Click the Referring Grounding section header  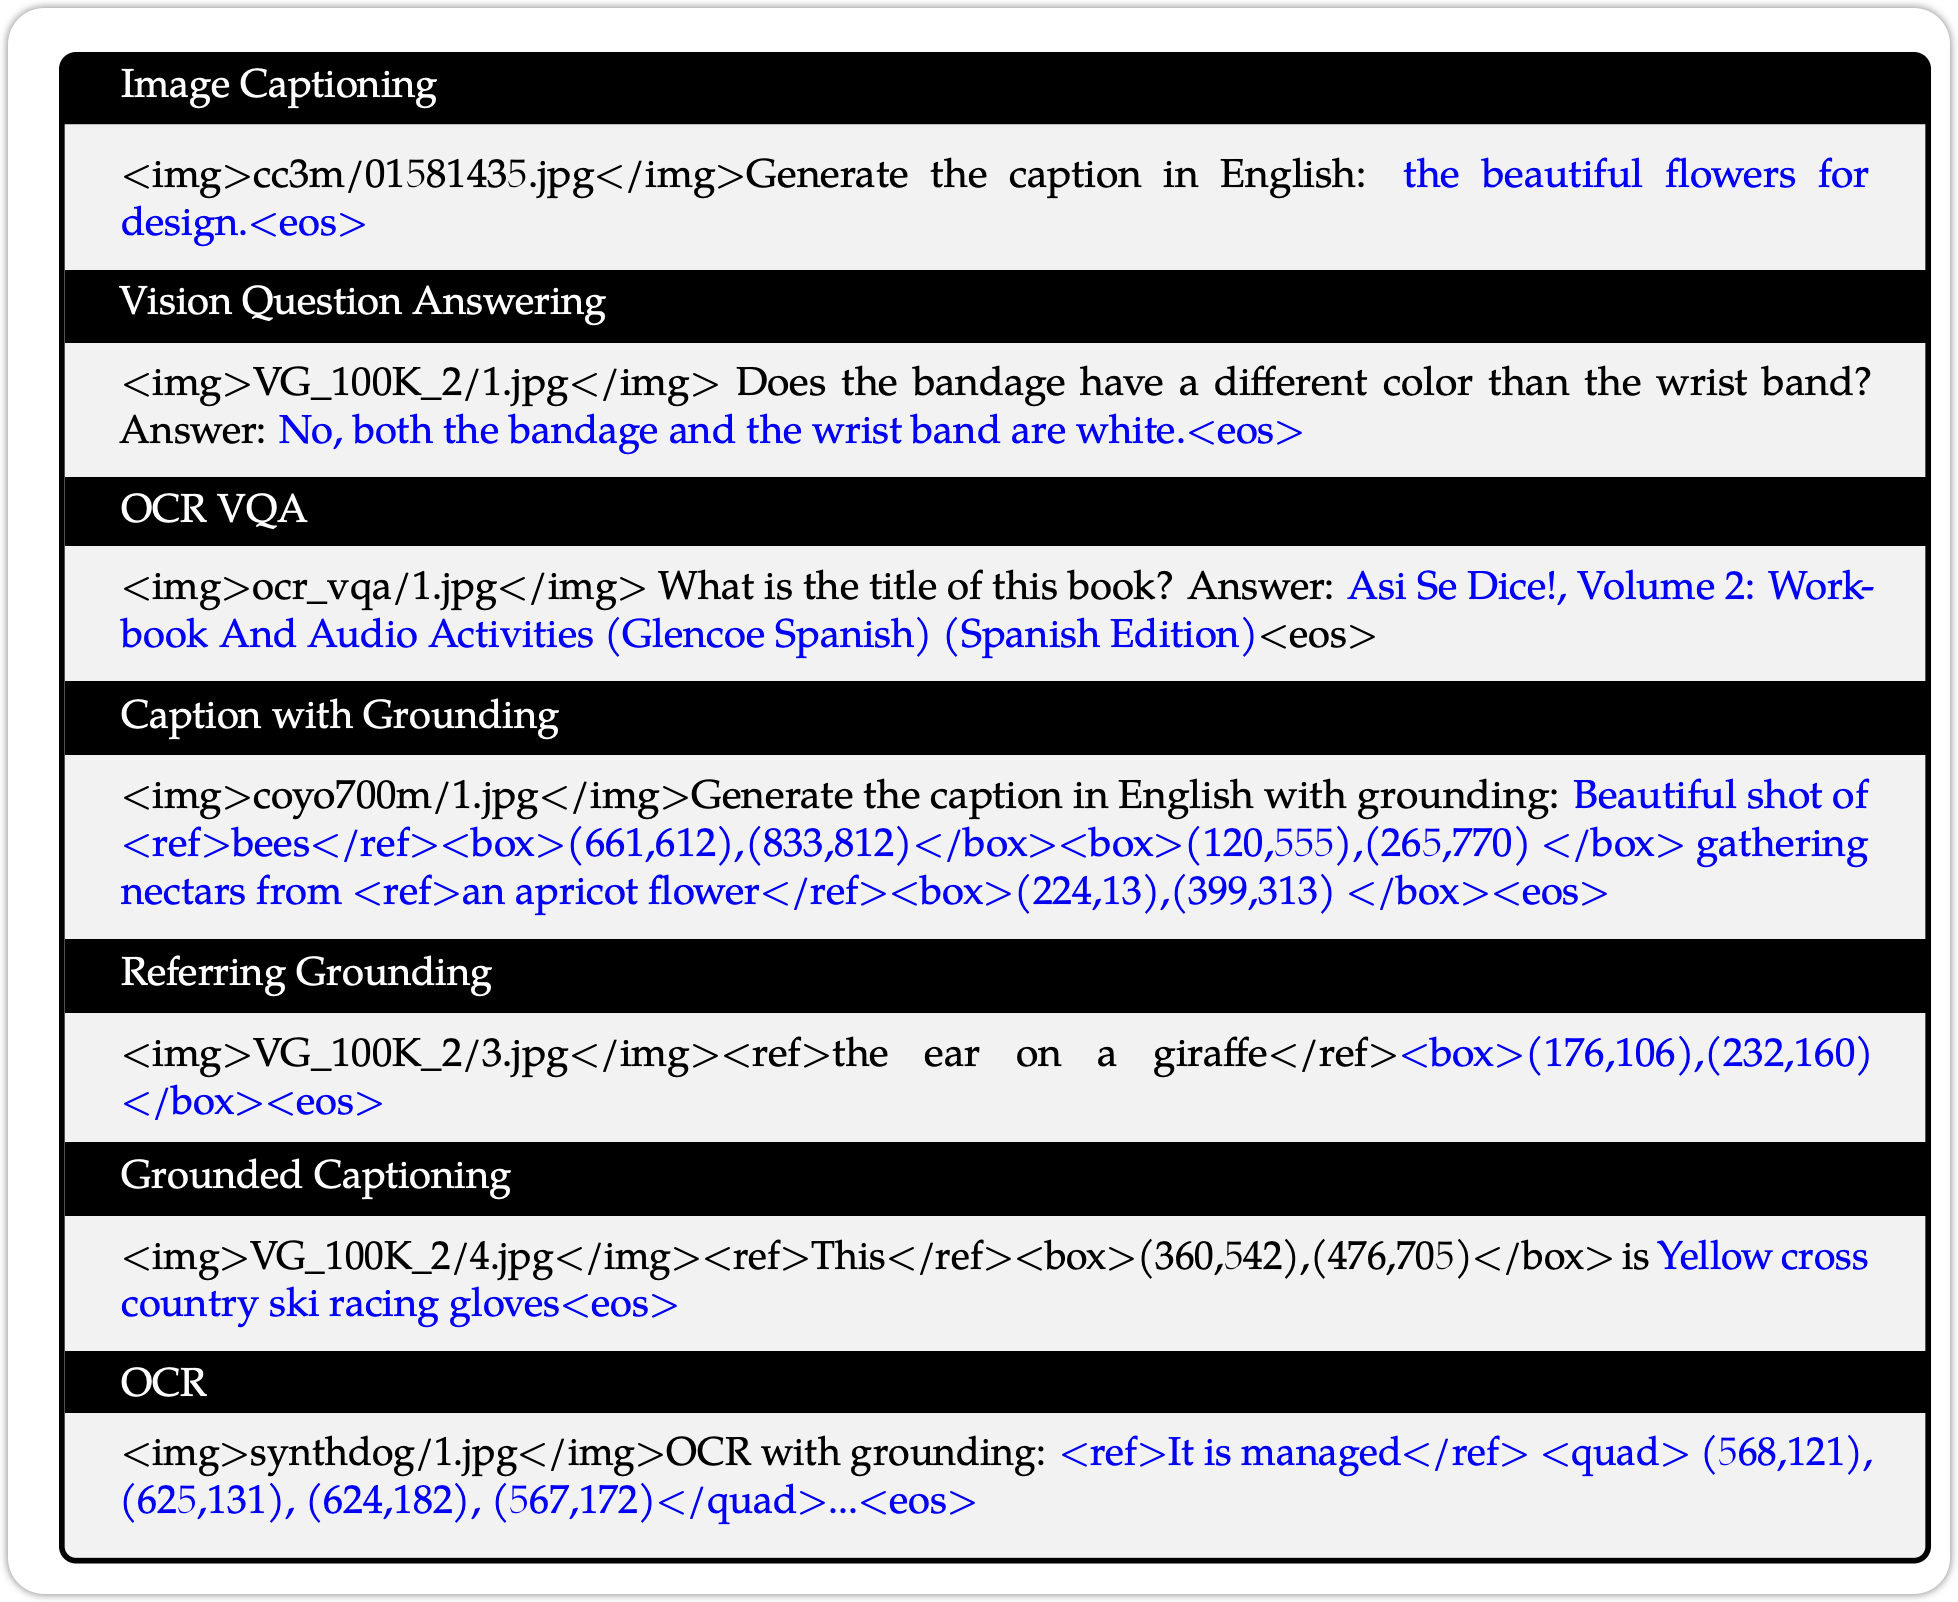click(305, 973)
